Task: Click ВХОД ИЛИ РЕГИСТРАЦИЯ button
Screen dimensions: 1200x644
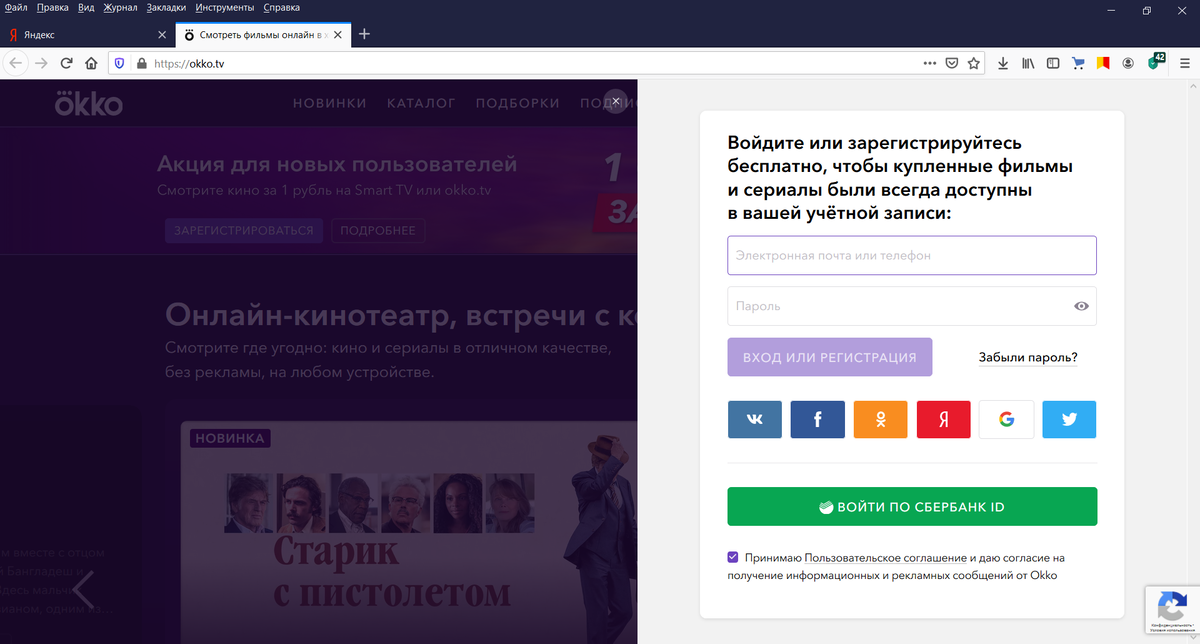Action: point(830,357)
